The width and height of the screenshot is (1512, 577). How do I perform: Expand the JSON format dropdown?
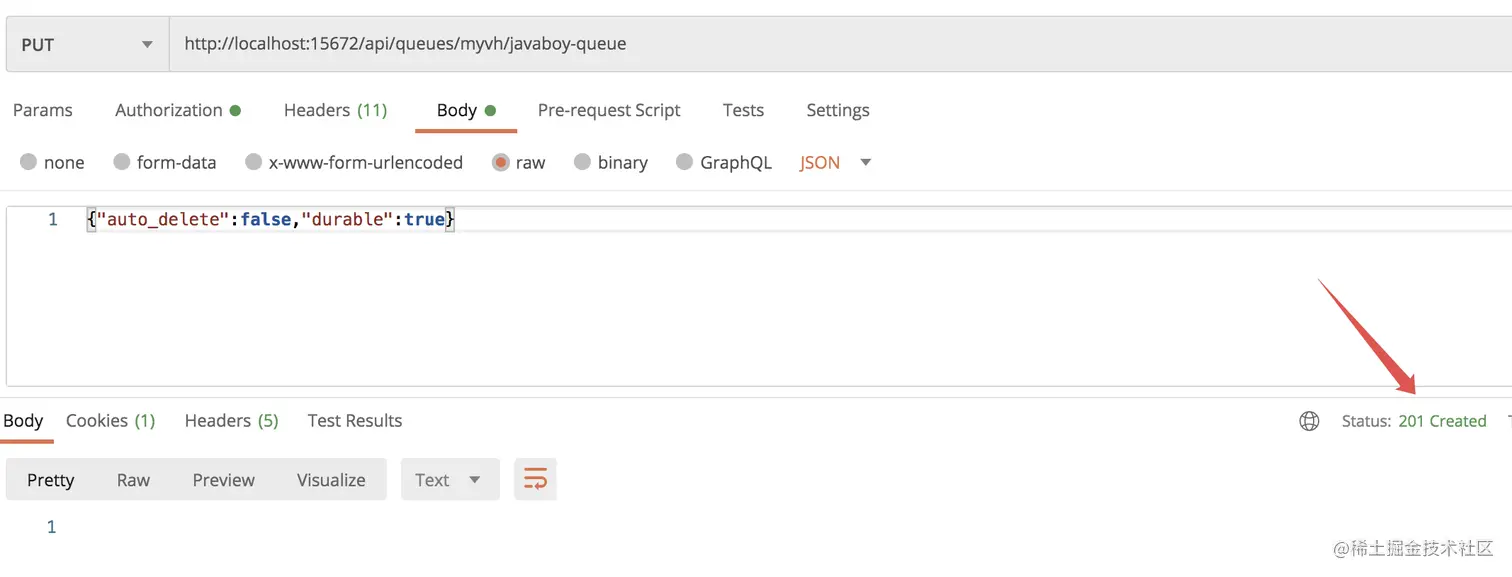click(x=835, y=162)
